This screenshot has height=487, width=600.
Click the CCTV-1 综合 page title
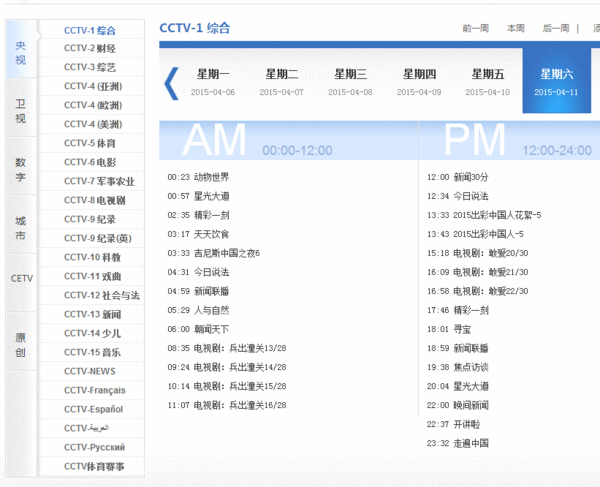pos(195,28)
